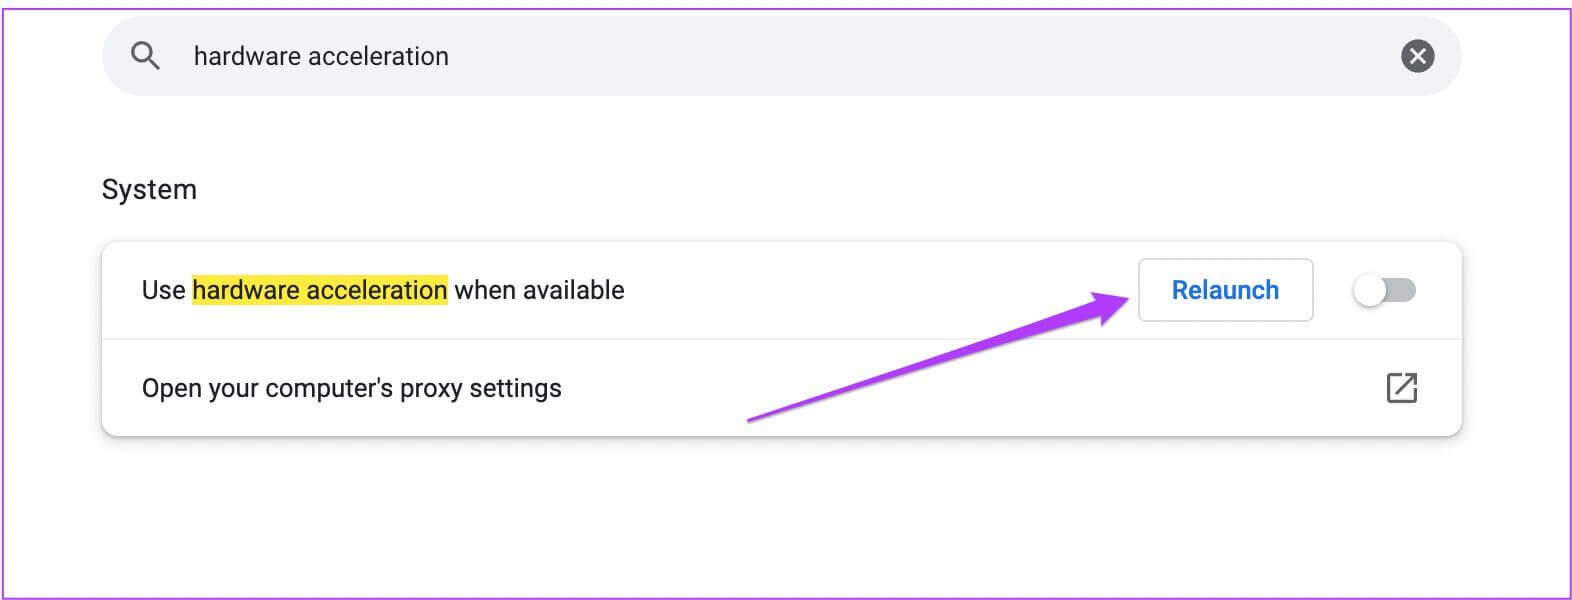This screenshot has width=1572, height=600.
Task: Click blank area below the System card
Action: (780, 520)
